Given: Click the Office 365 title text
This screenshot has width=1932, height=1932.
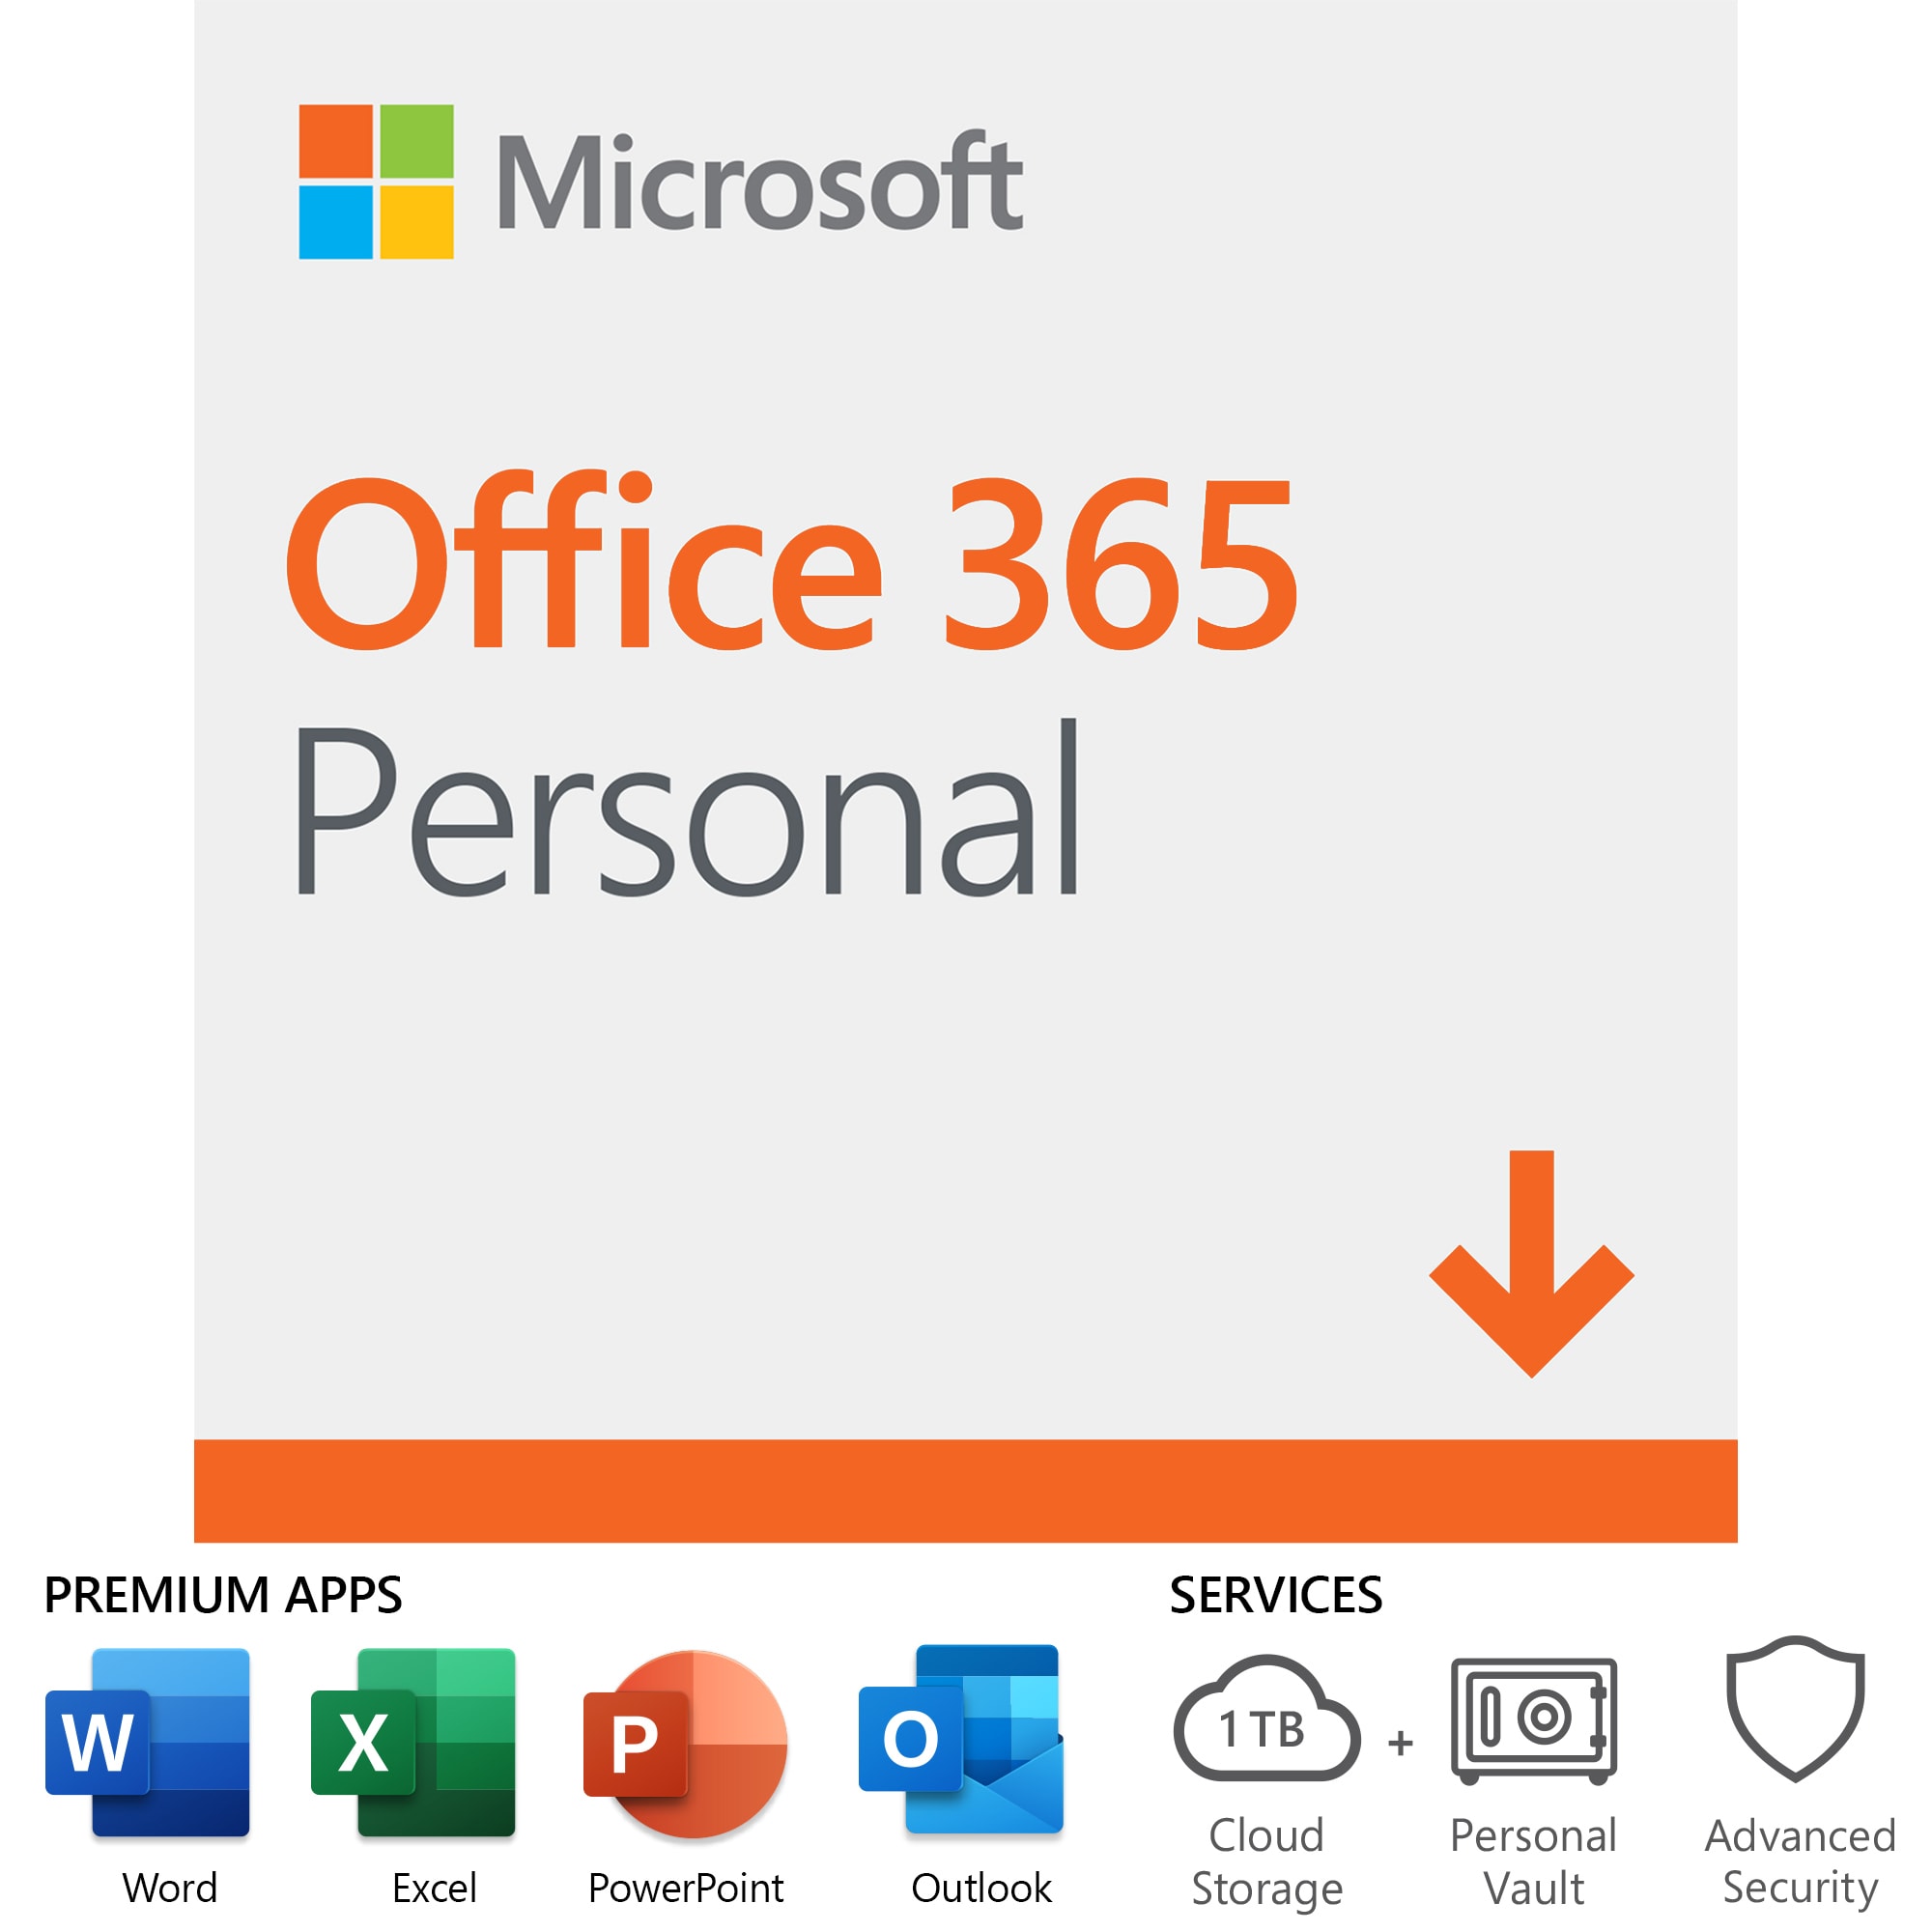Looking at the screenshot, I should 792,560.
